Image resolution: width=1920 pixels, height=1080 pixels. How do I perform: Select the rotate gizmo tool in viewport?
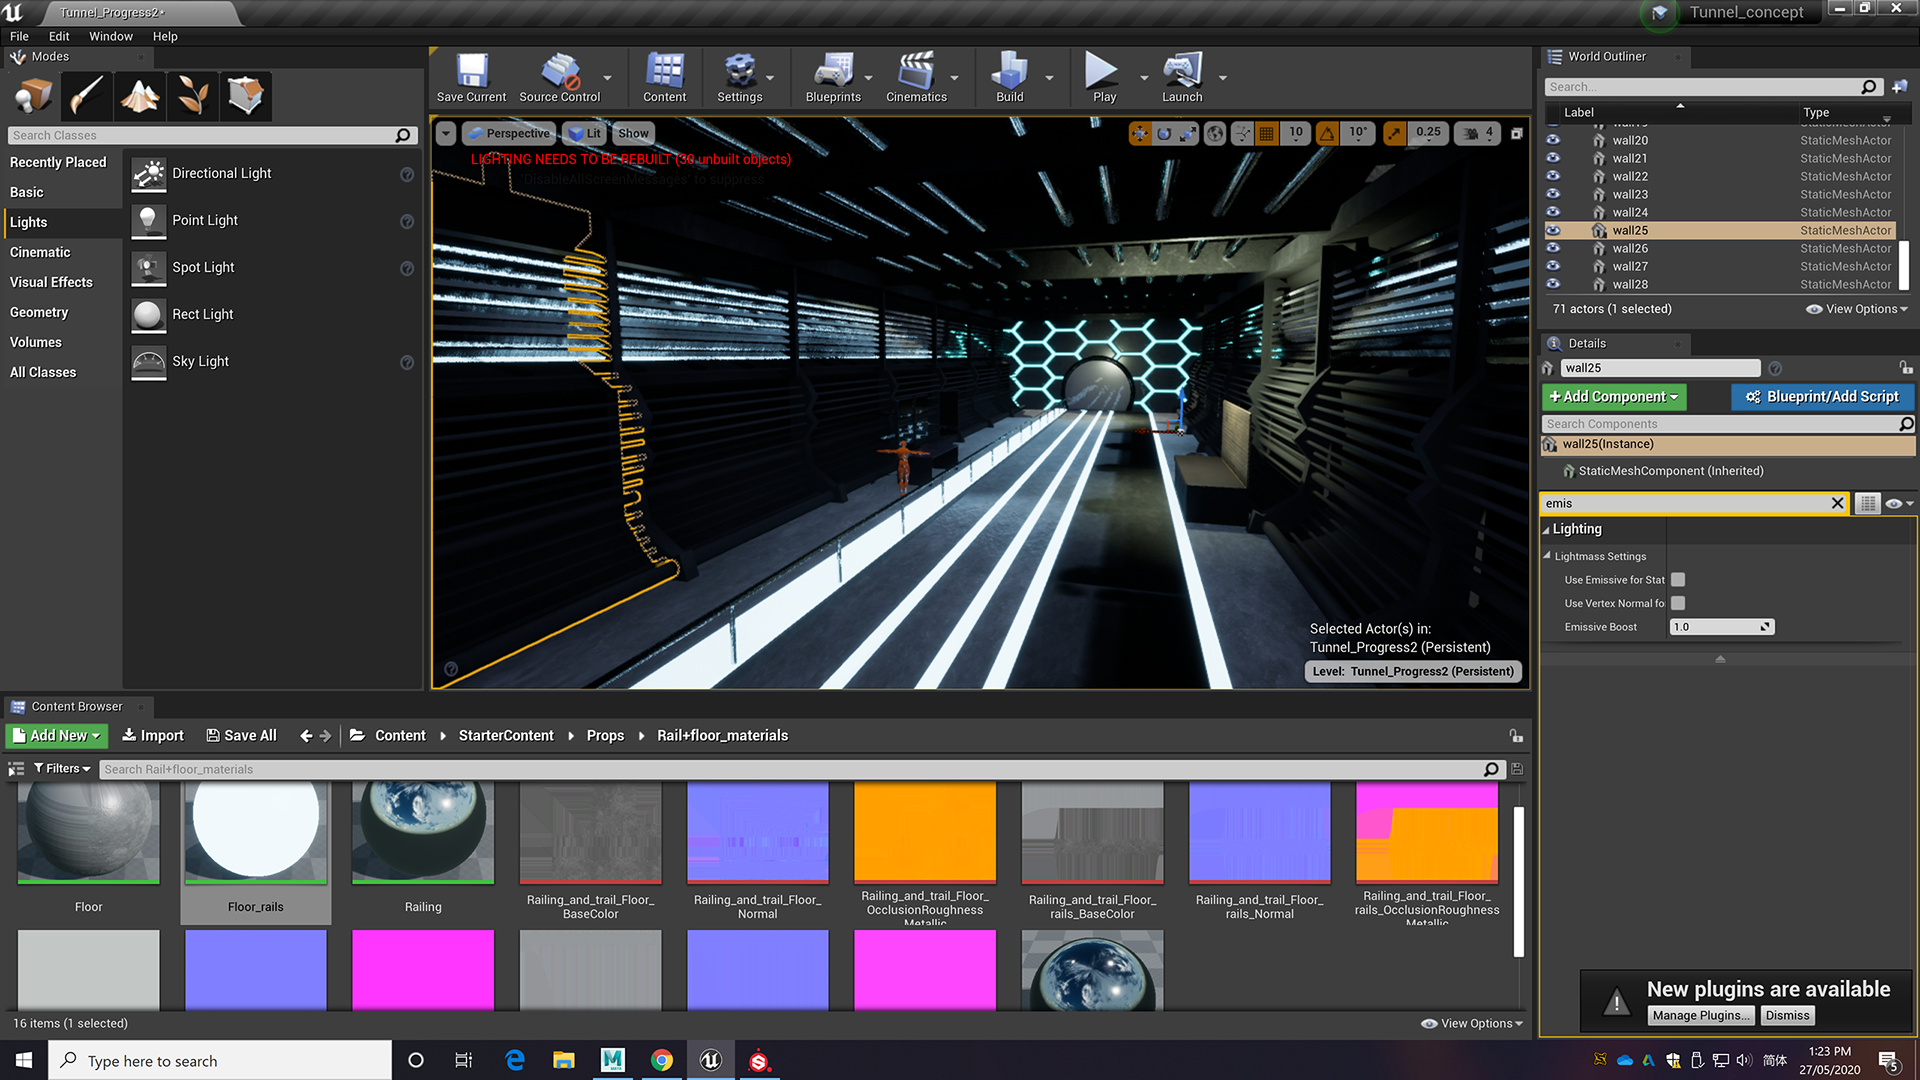(x=1164, y=133)
